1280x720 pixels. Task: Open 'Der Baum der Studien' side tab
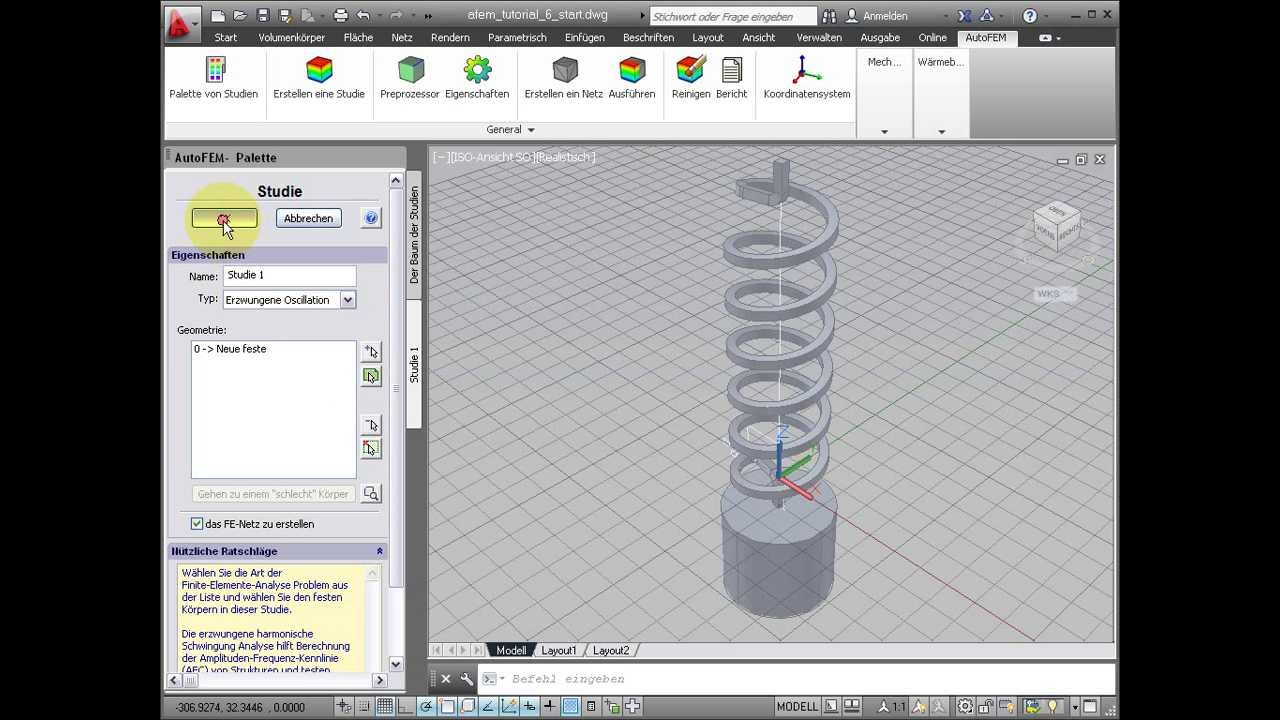click(x=414, y=235)
